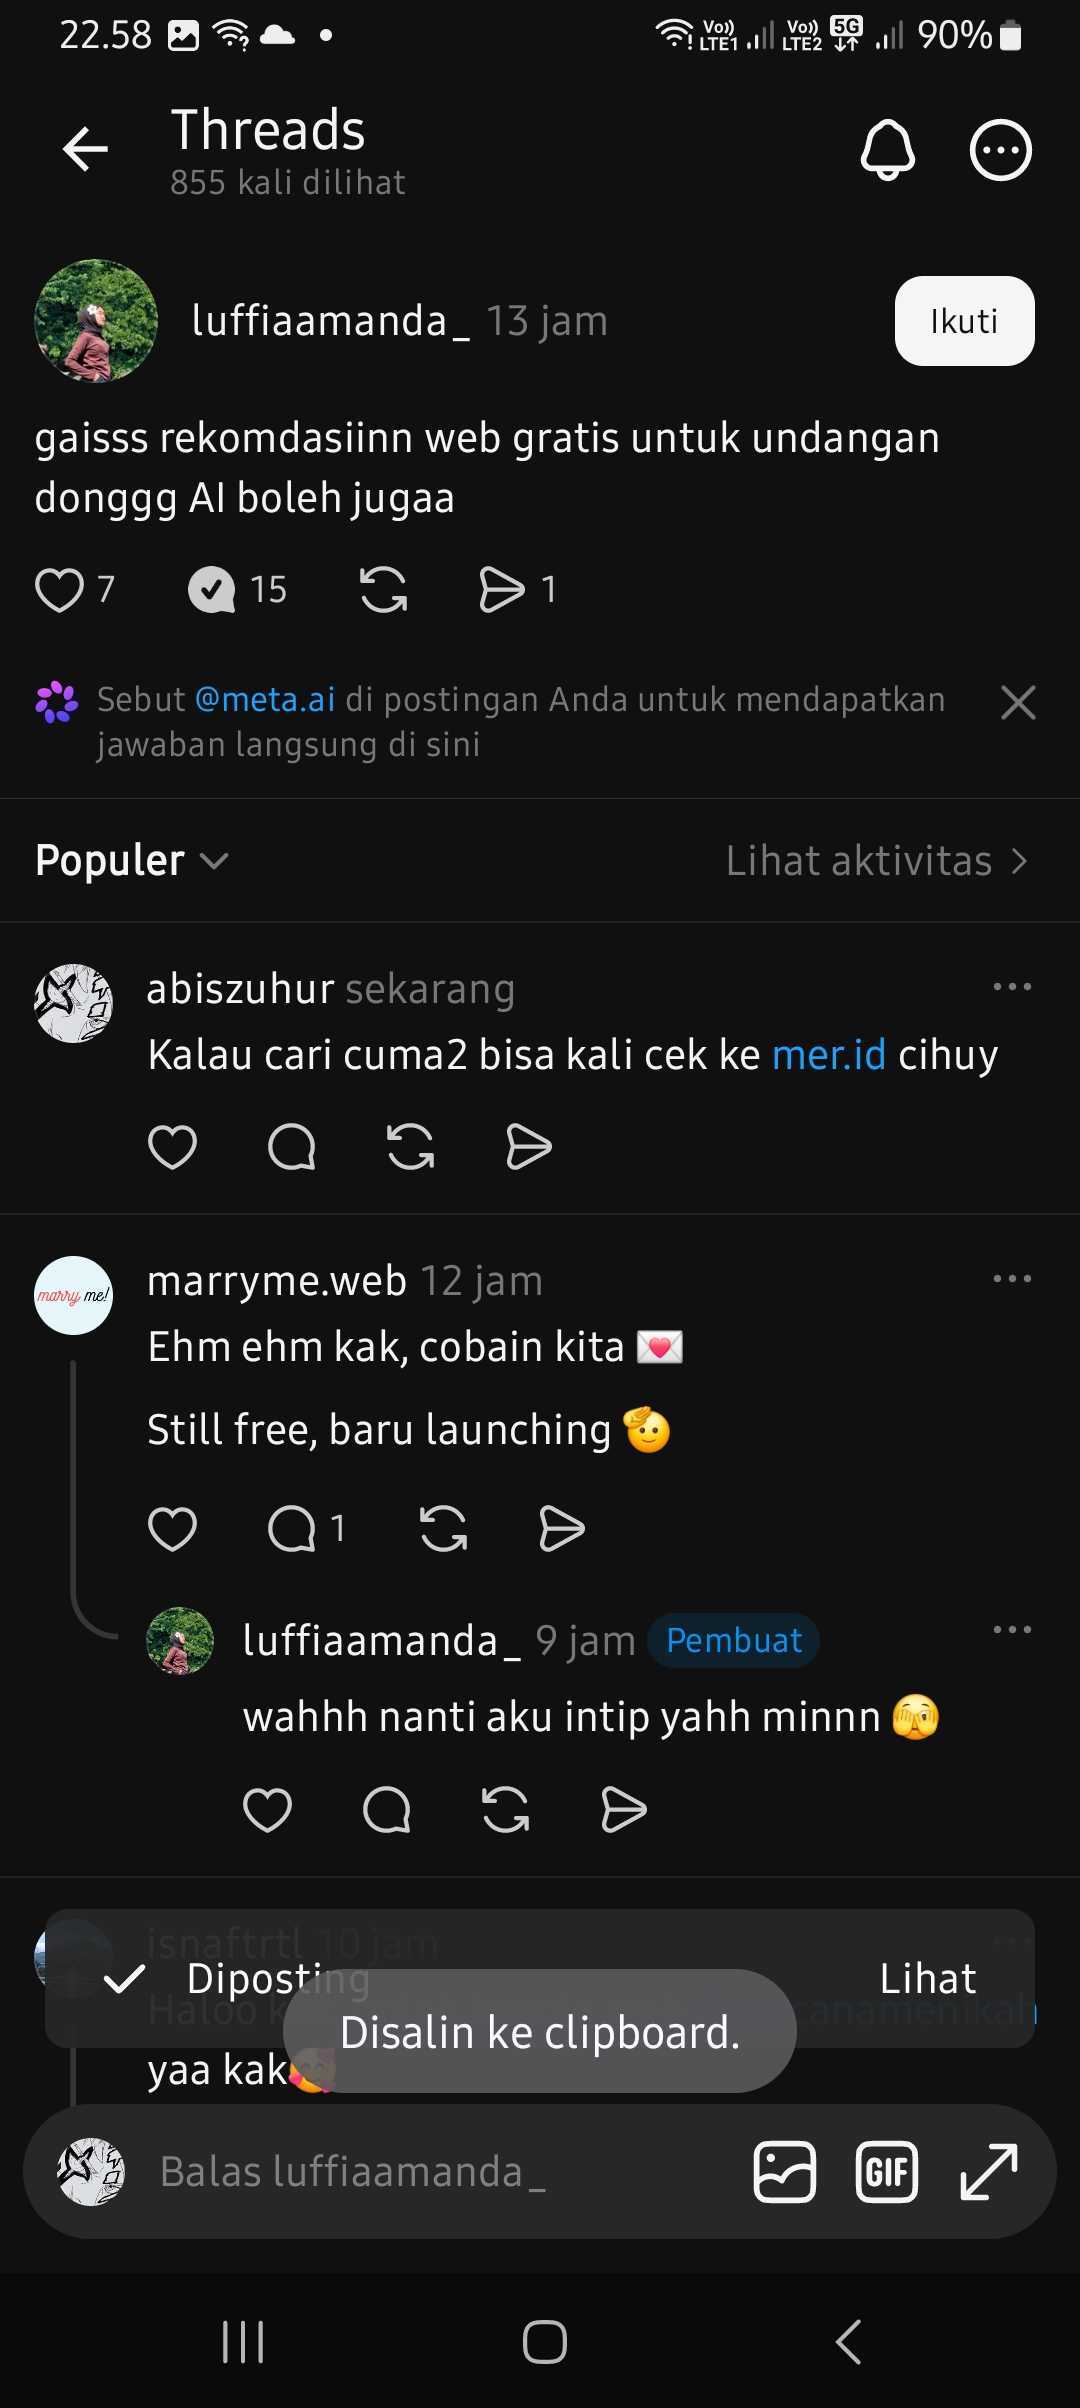Image resolution: width=1080 pixels, height=2408 pixels.
Task: Like luffiaamanda_'s main post
Action: coord(59,589)
